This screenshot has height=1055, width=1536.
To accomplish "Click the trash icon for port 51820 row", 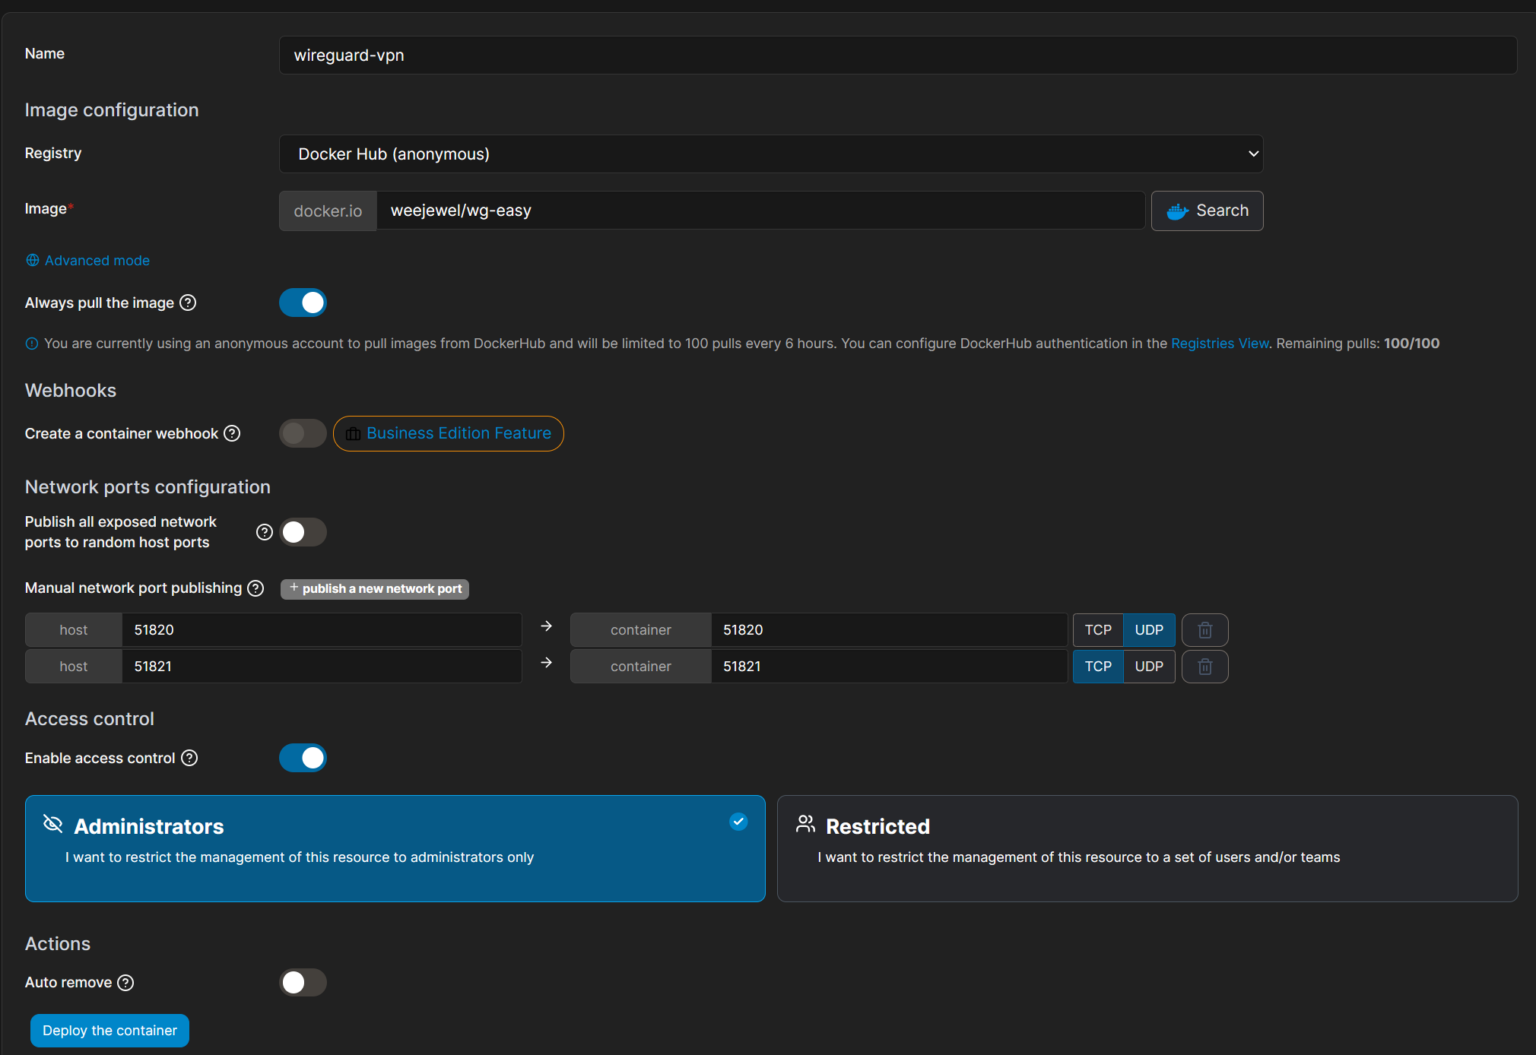I will 1204,629.
